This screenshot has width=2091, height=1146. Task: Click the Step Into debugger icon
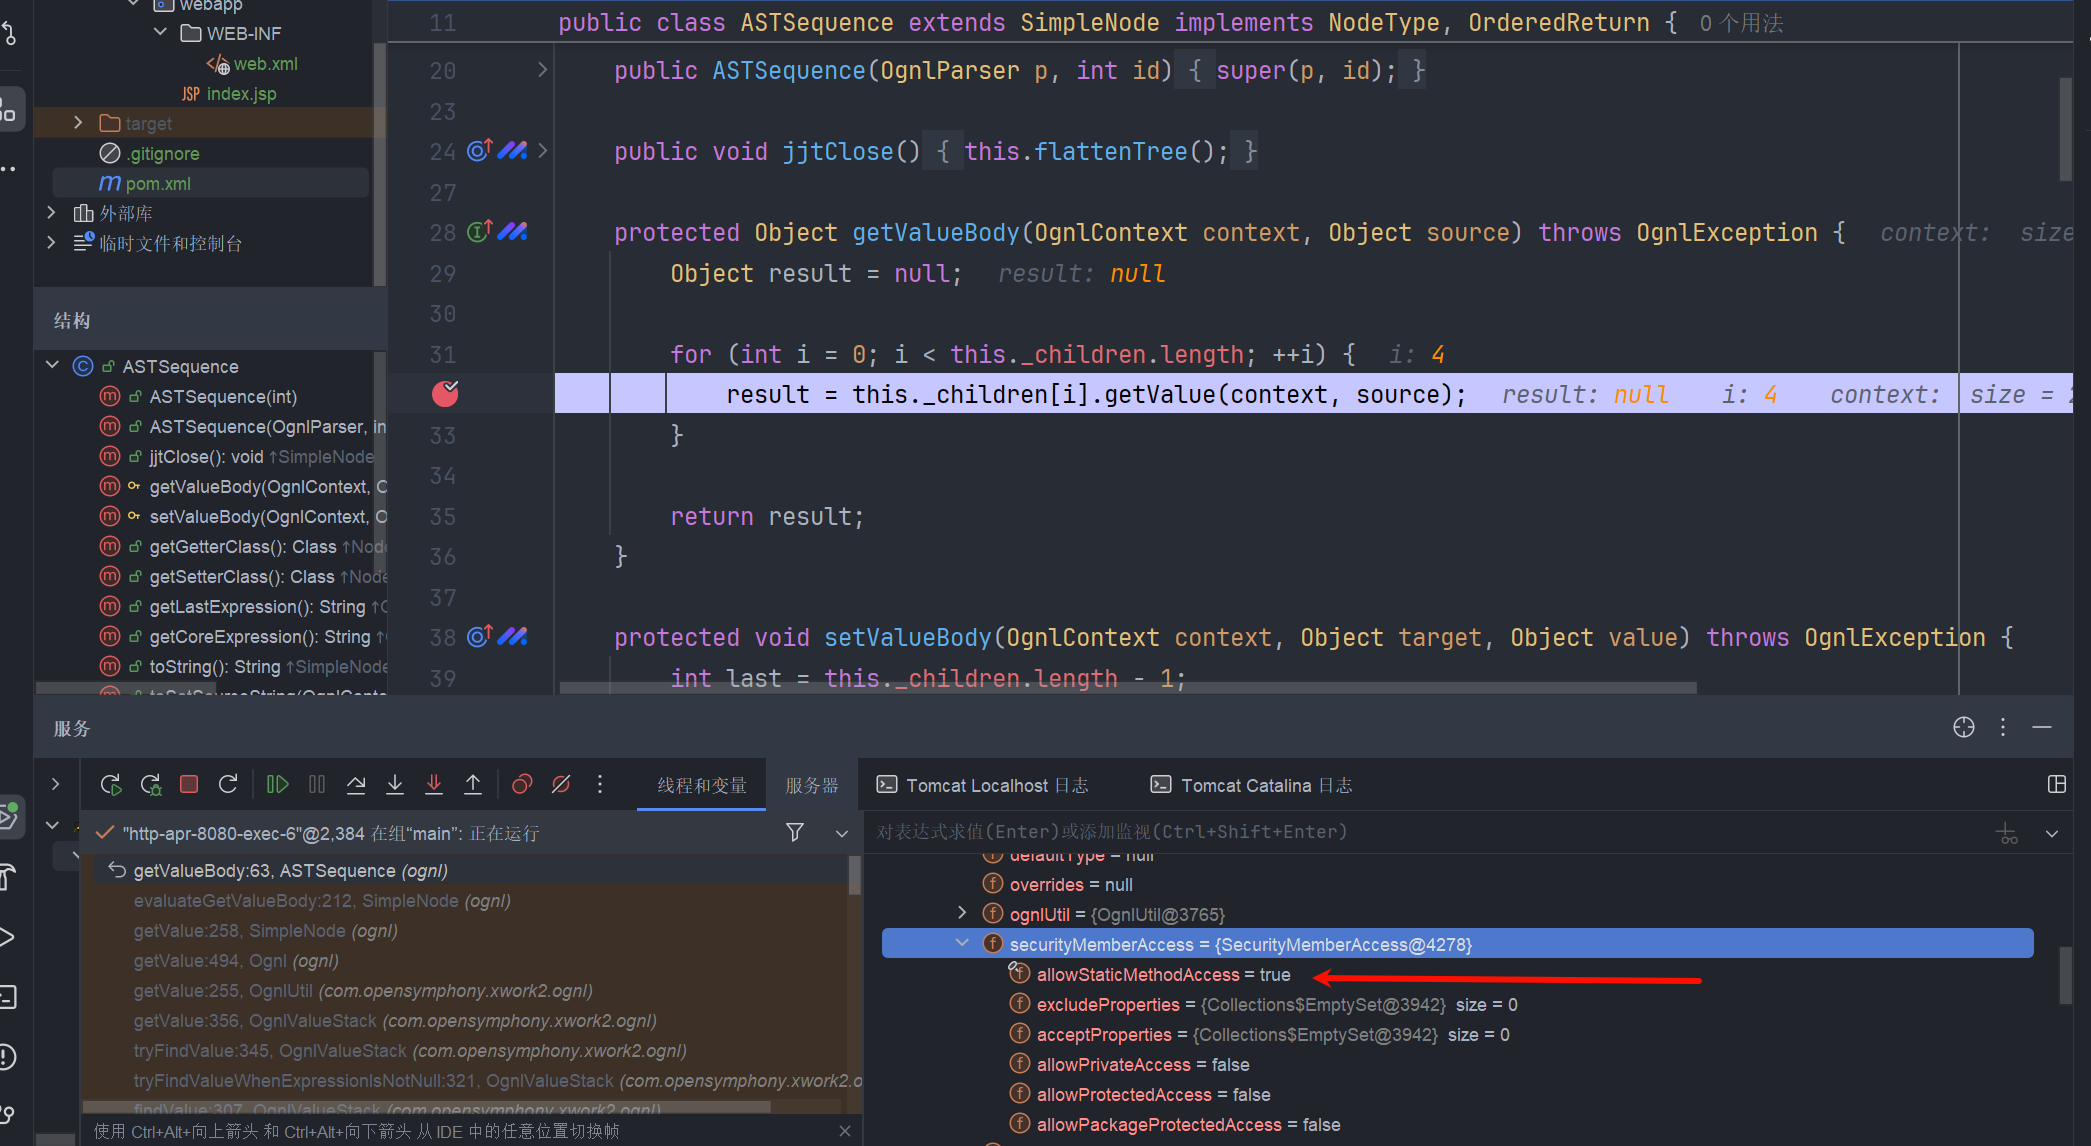click(x=395, y=785)
